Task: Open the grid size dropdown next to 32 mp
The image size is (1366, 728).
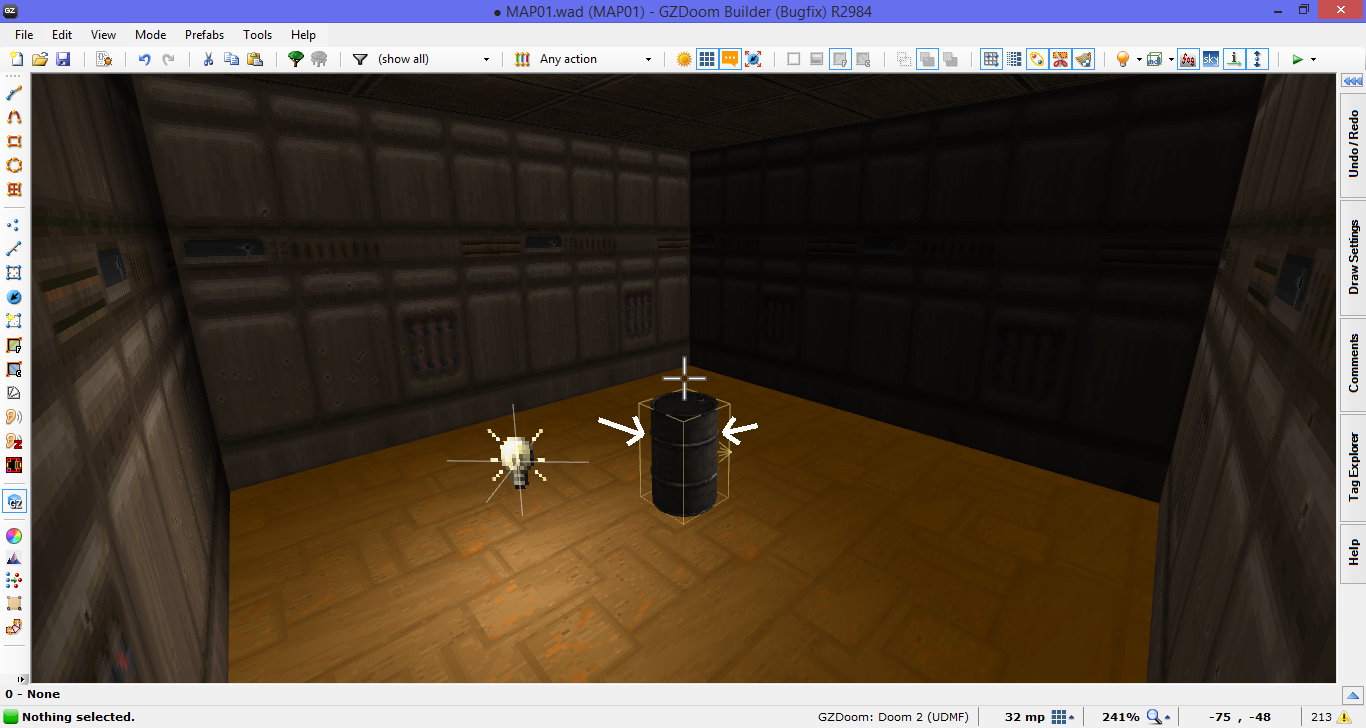Action: pyautogui.click(x=1062, y=717)
